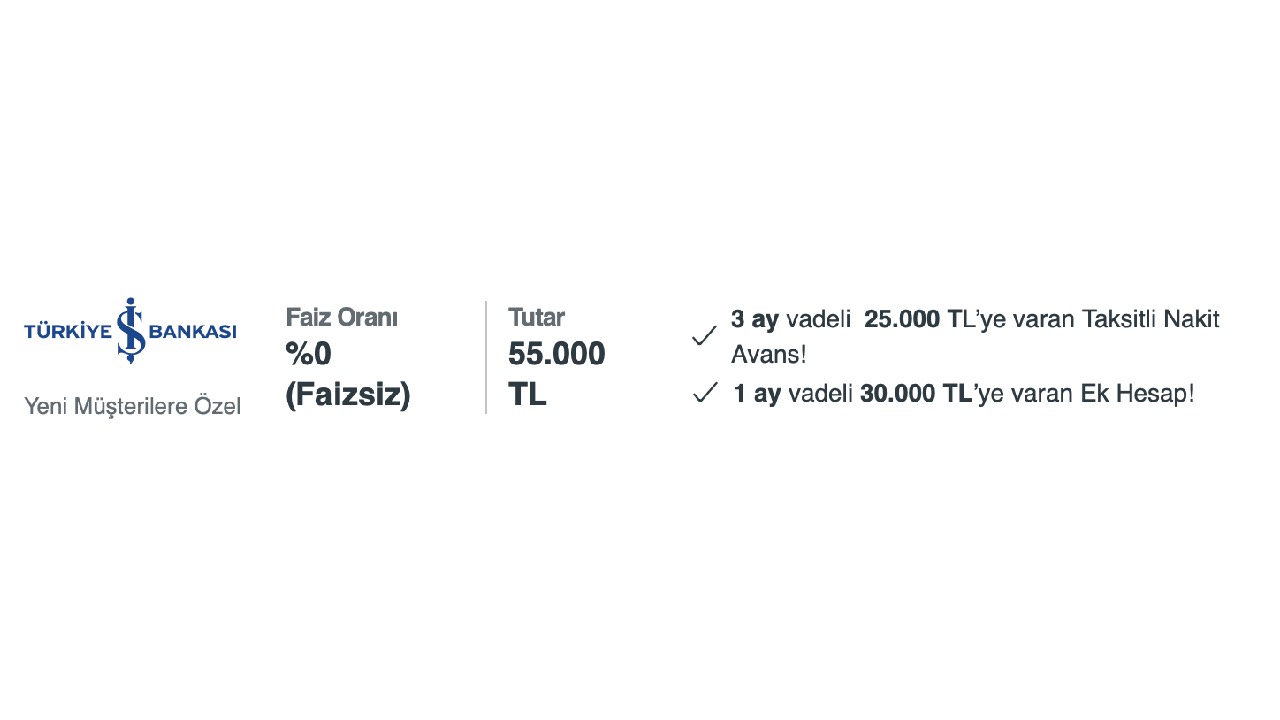Viewport: 1280px width, 720px height.
Task: Click the 55.000 amount value
Action: coord(557,354)
